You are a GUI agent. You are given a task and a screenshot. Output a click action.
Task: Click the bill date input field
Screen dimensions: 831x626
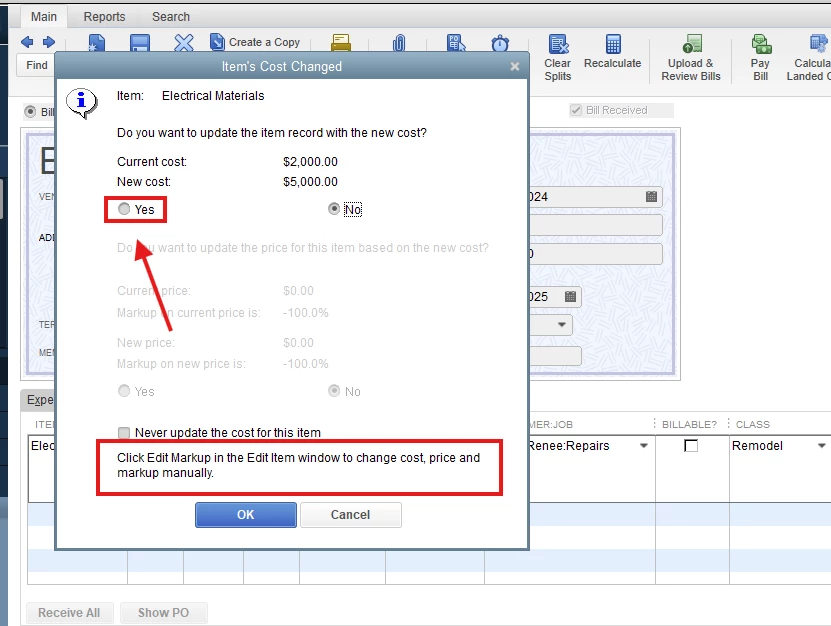click(596, 197)
